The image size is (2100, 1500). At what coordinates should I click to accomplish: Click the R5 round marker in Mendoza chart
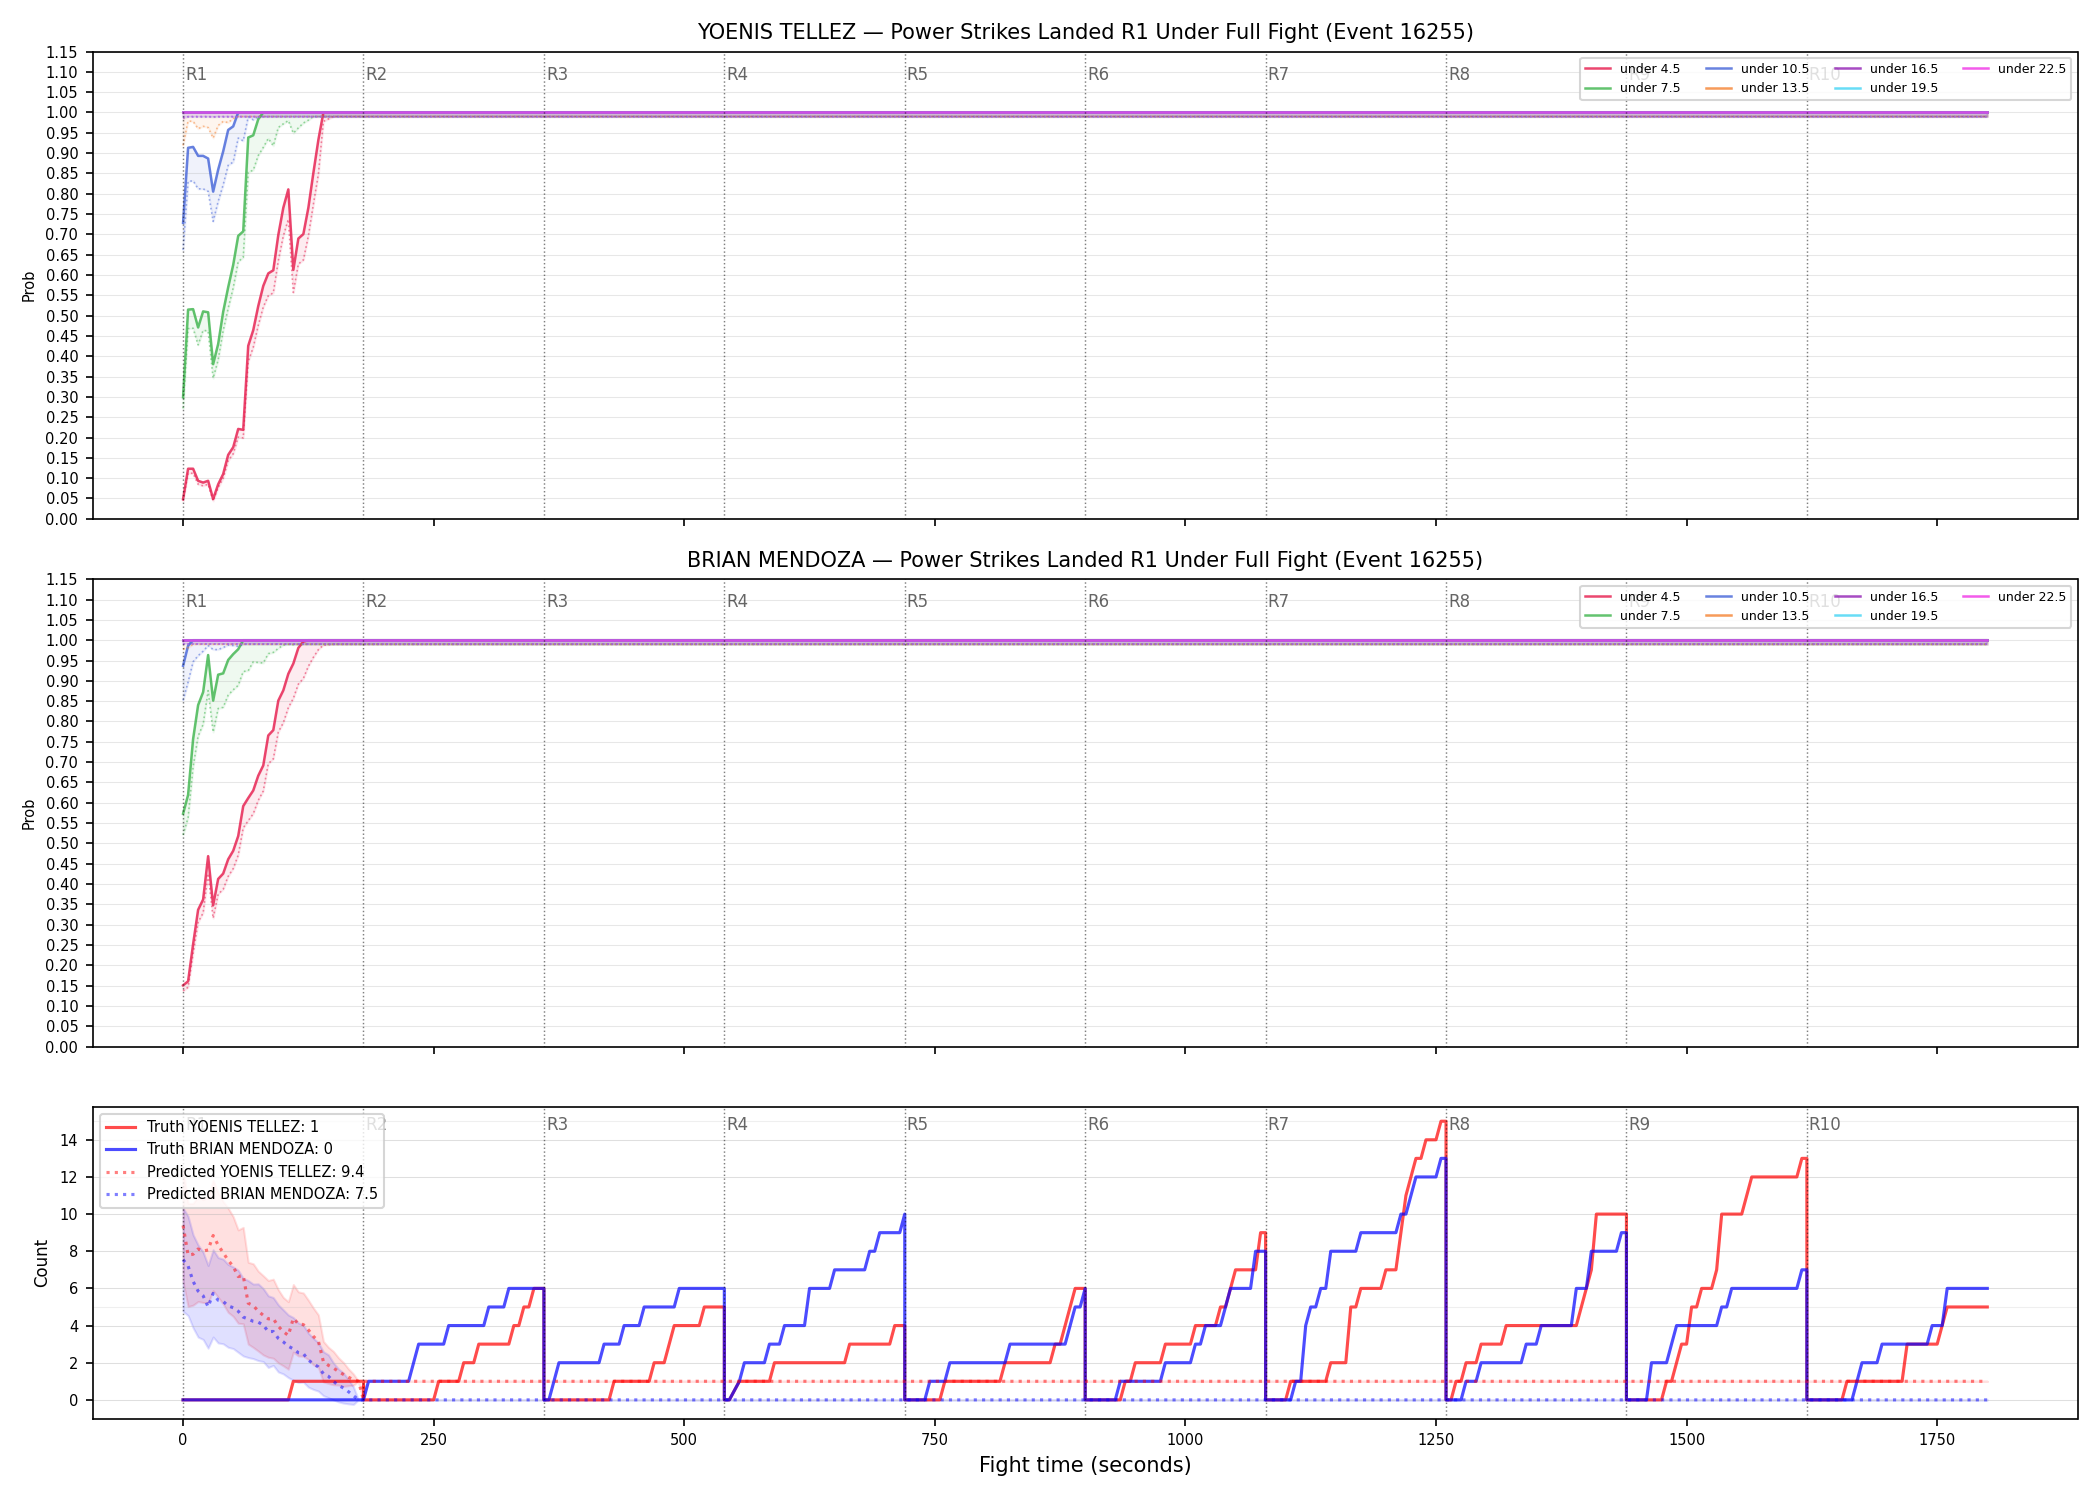point(917,601)
